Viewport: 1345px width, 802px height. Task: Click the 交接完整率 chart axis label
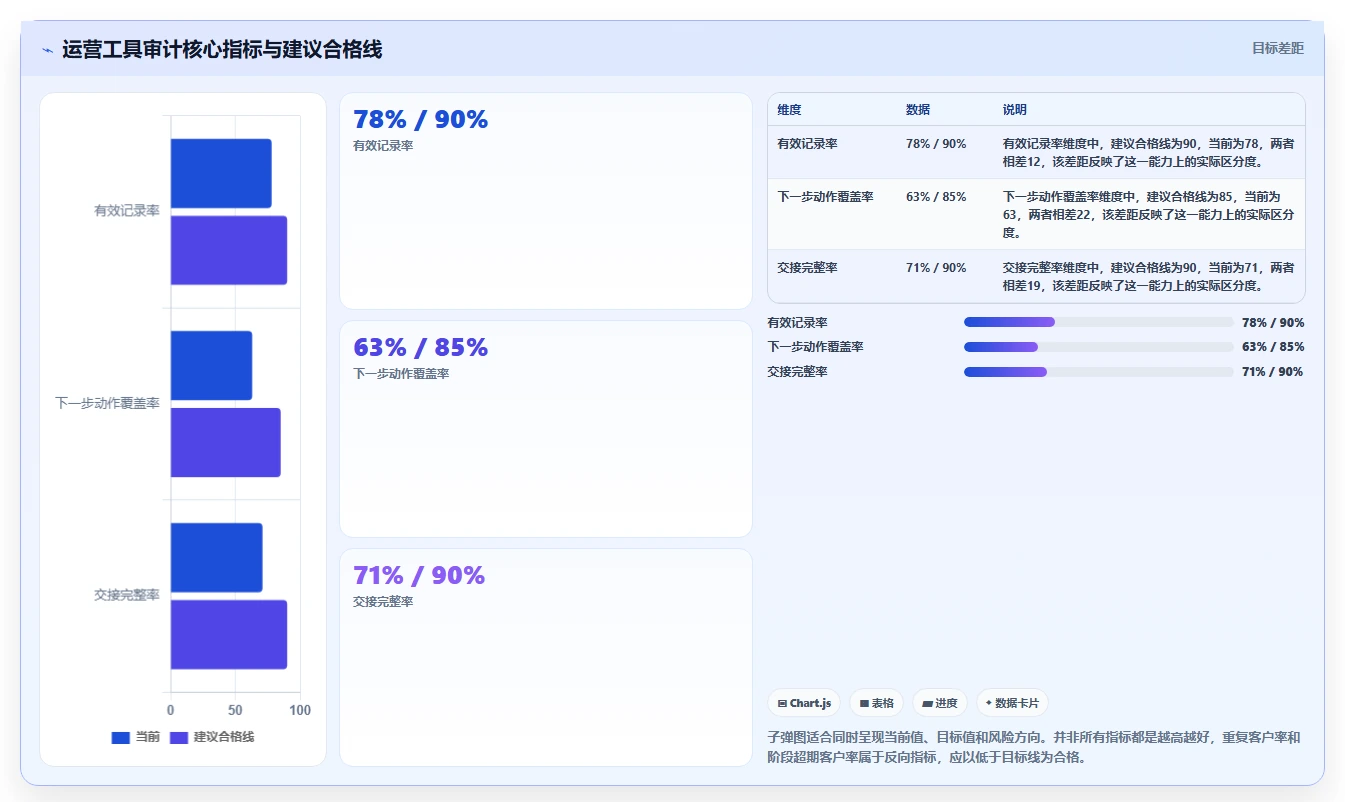pyautogui.click(x=127, y=595)
